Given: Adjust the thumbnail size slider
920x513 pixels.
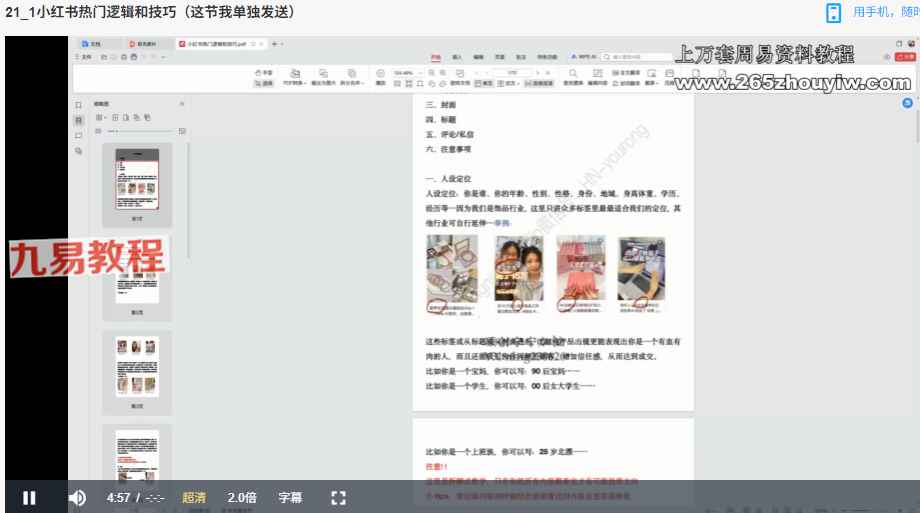Looking at the screenshot, I should [x=140, y=131].
